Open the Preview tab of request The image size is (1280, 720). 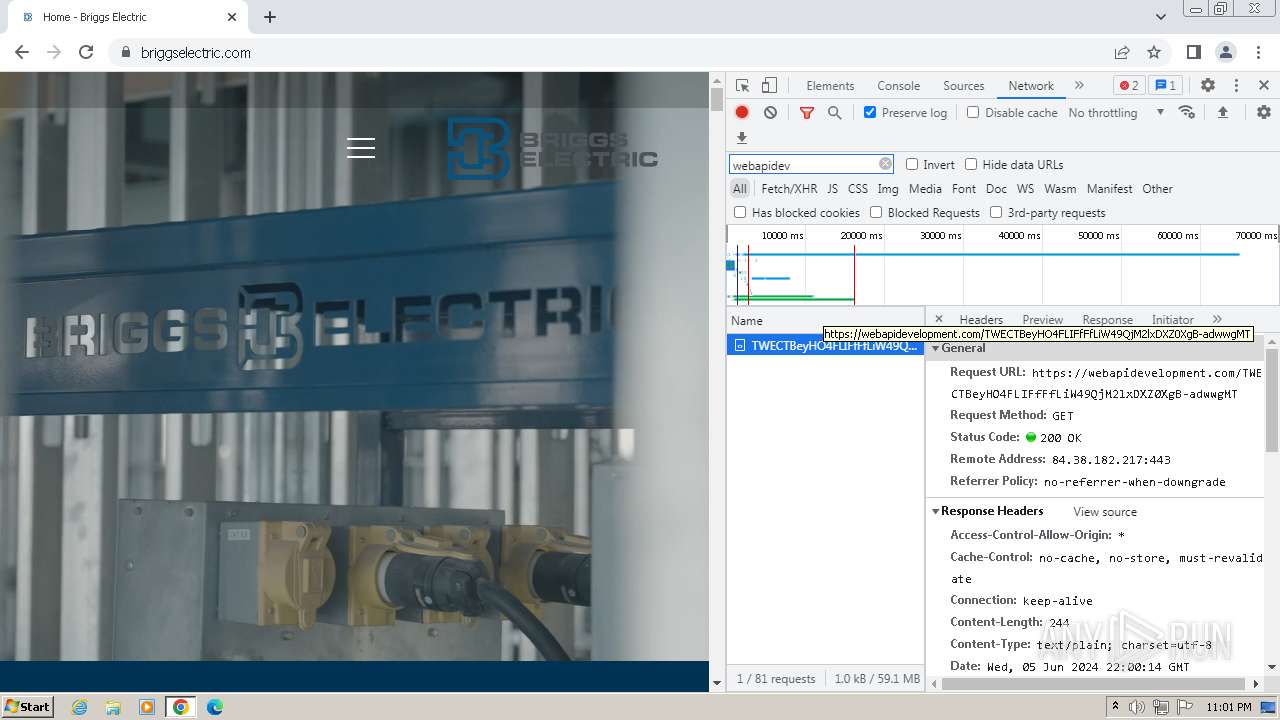click(x=1042, y=319)
